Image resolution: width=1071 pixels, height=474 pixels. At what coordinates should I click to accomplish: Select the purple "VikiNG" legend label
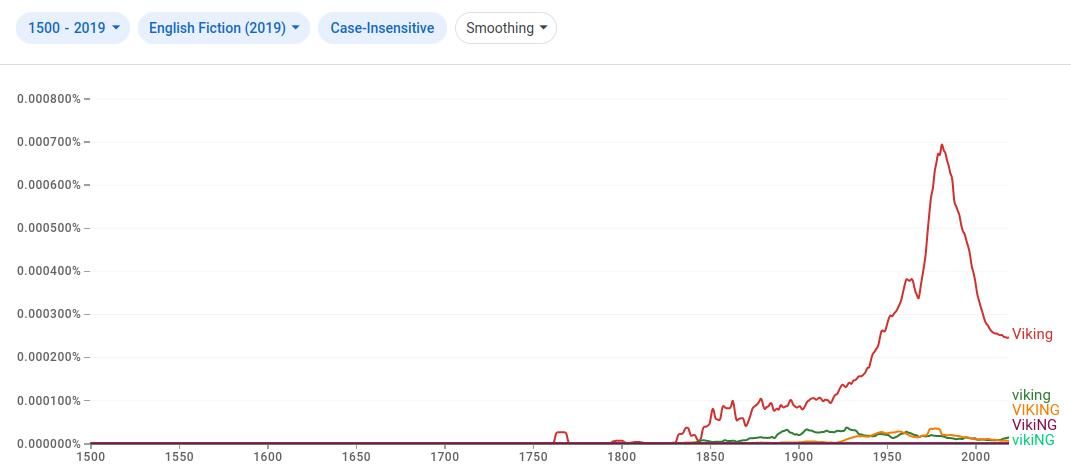(x=1034, y=425)
